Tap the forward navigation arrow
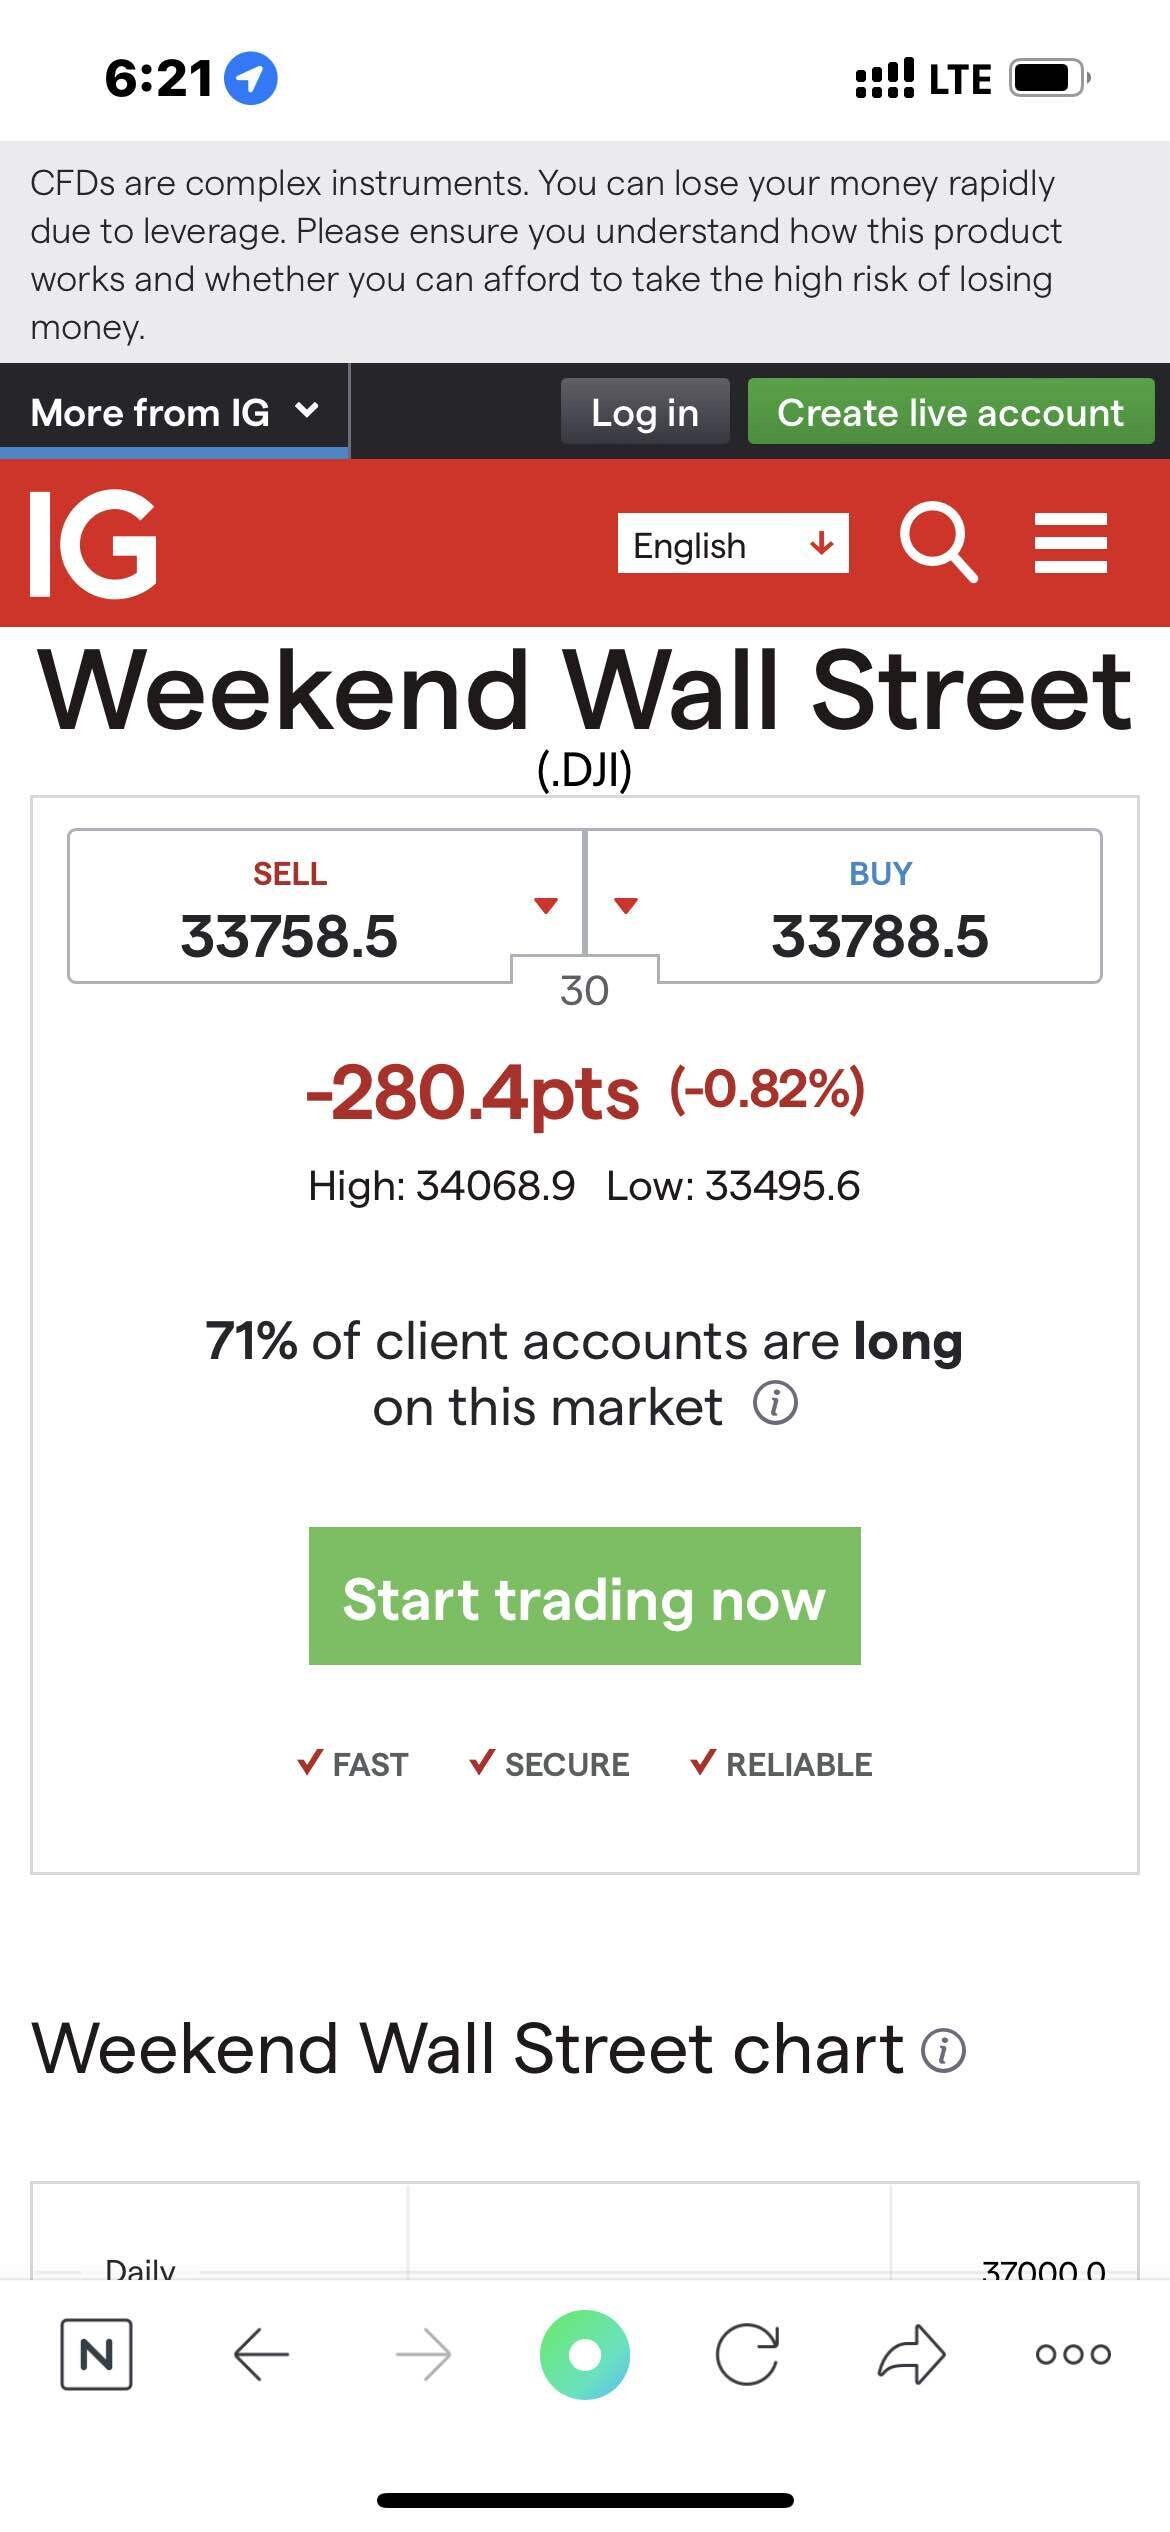Viewport: 1170px width, 2532px height. (423, 2355)
